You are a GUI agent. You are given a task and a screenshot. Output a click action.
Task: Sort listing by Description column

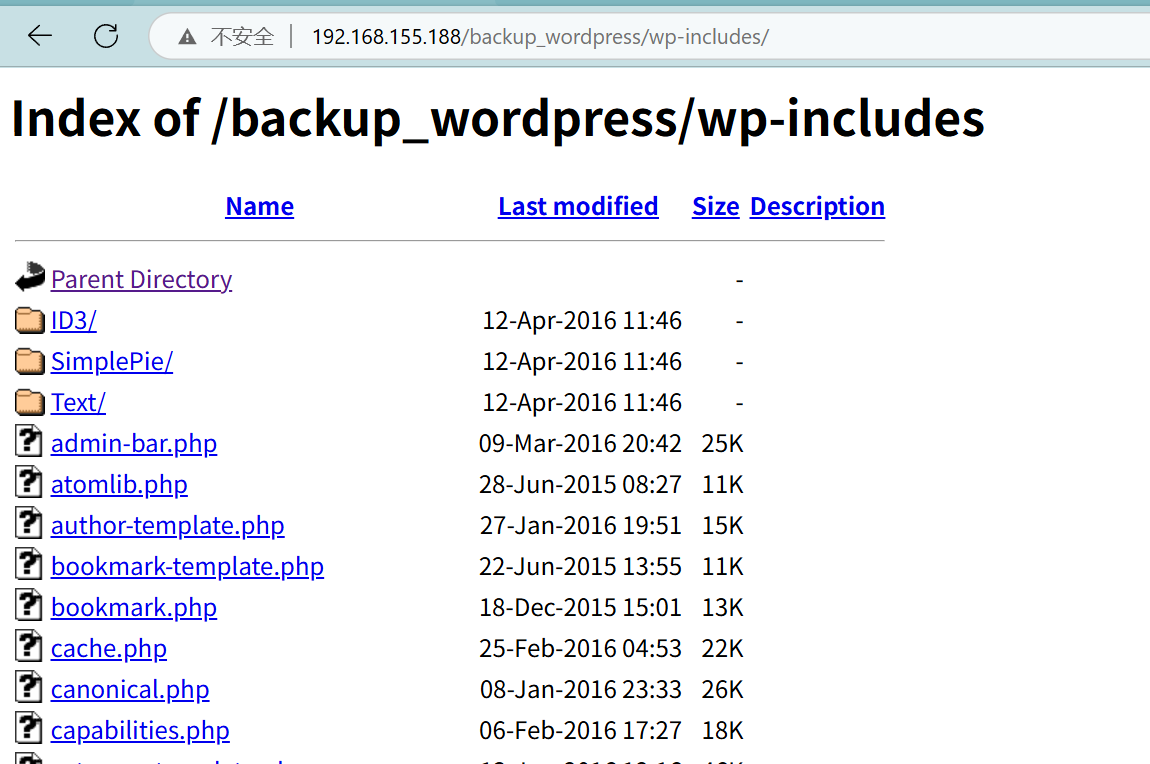(x=817, y=207)
